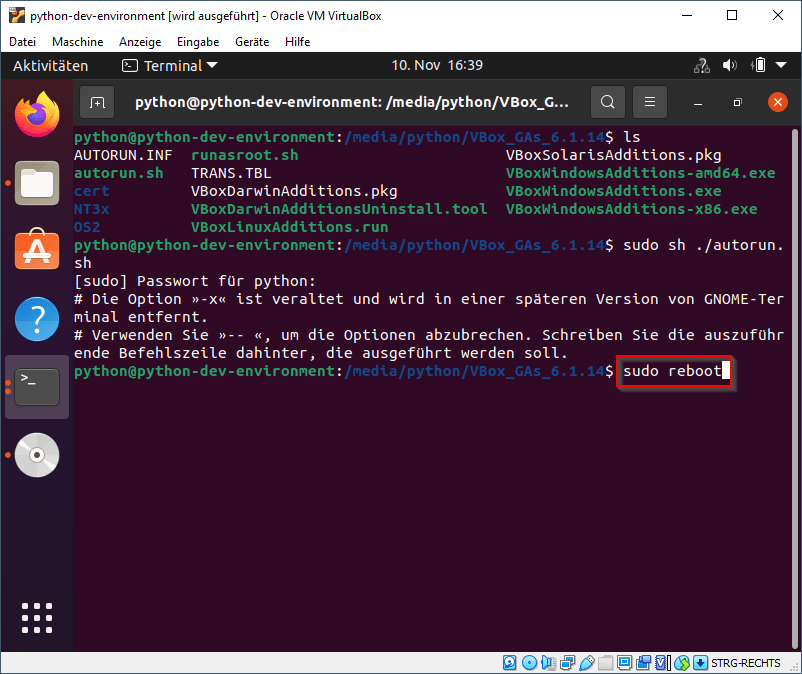Click the optical drive status icon
The width and height of the screenshot is (802, 674).
pos(529,663)
